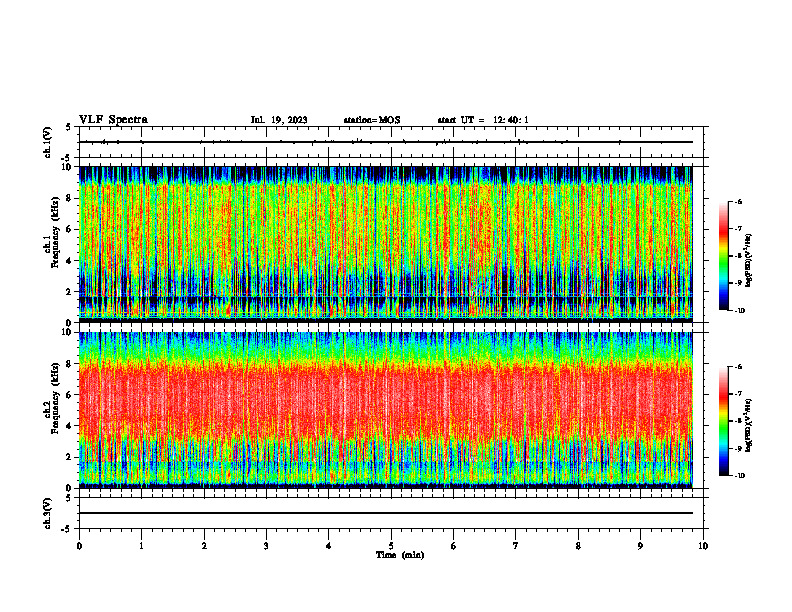The height and width of the screenshot is (612, 792).
Task: Select the date text "Jul. 19, 2023"
Action: [279, 120]
